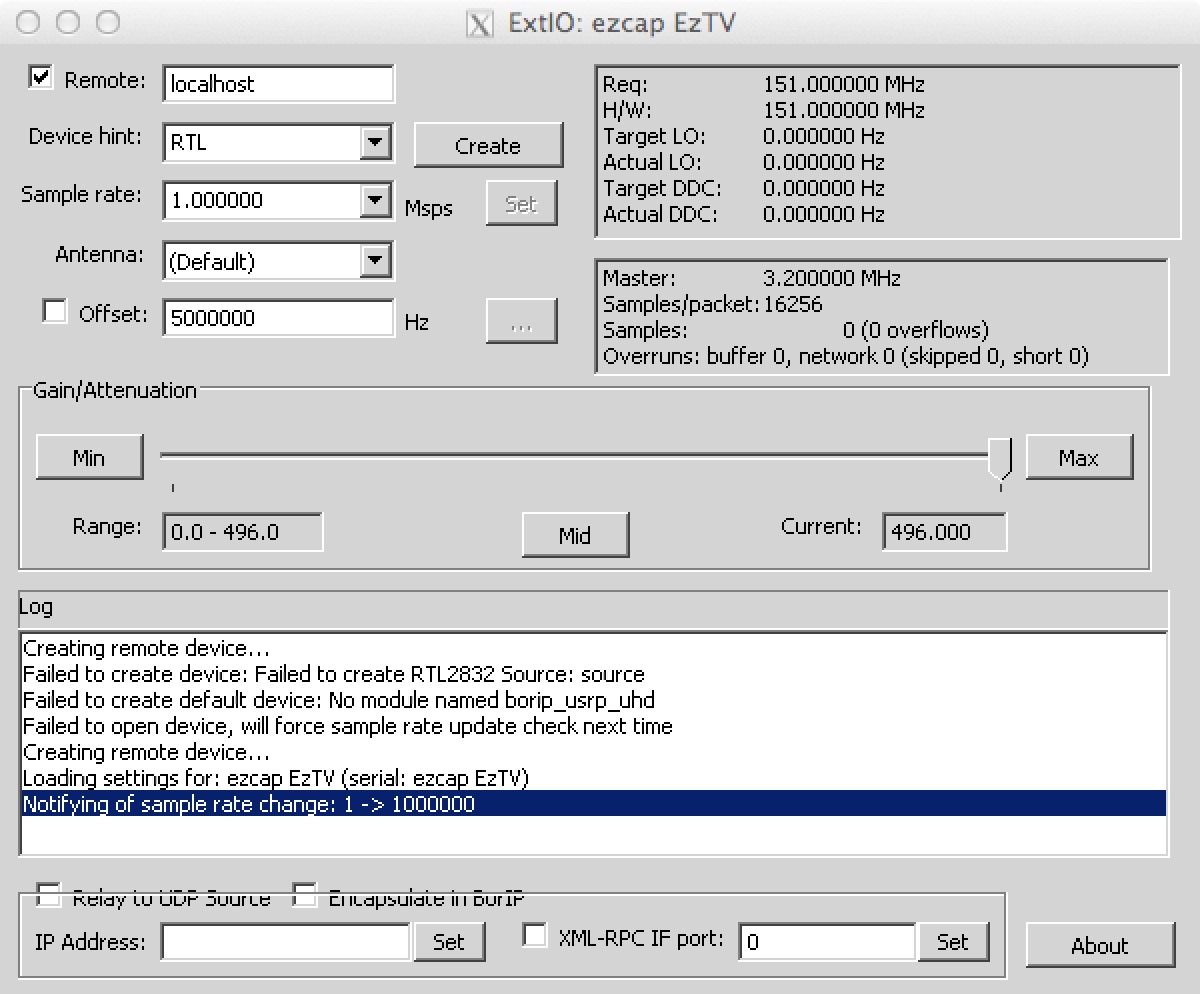Click the X11 icon in title bar
1200x994 pixels.
click(x=480, y=23)
